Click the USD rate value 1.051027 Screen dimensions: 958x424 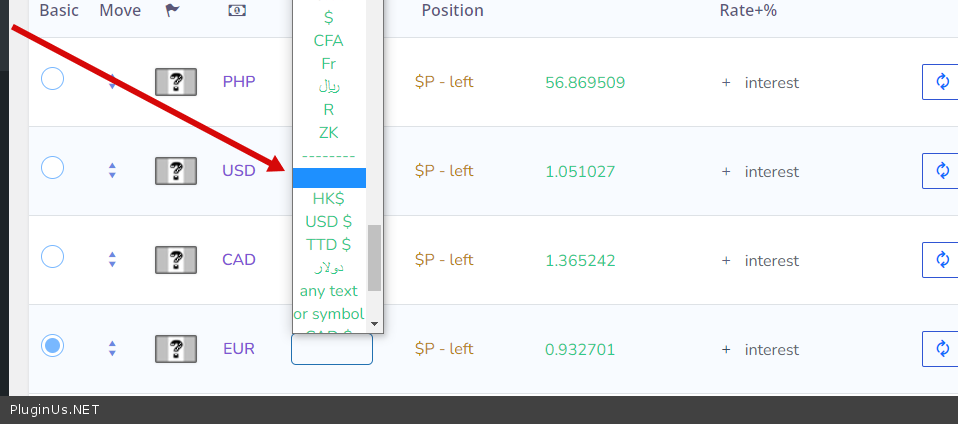[581, 172]
